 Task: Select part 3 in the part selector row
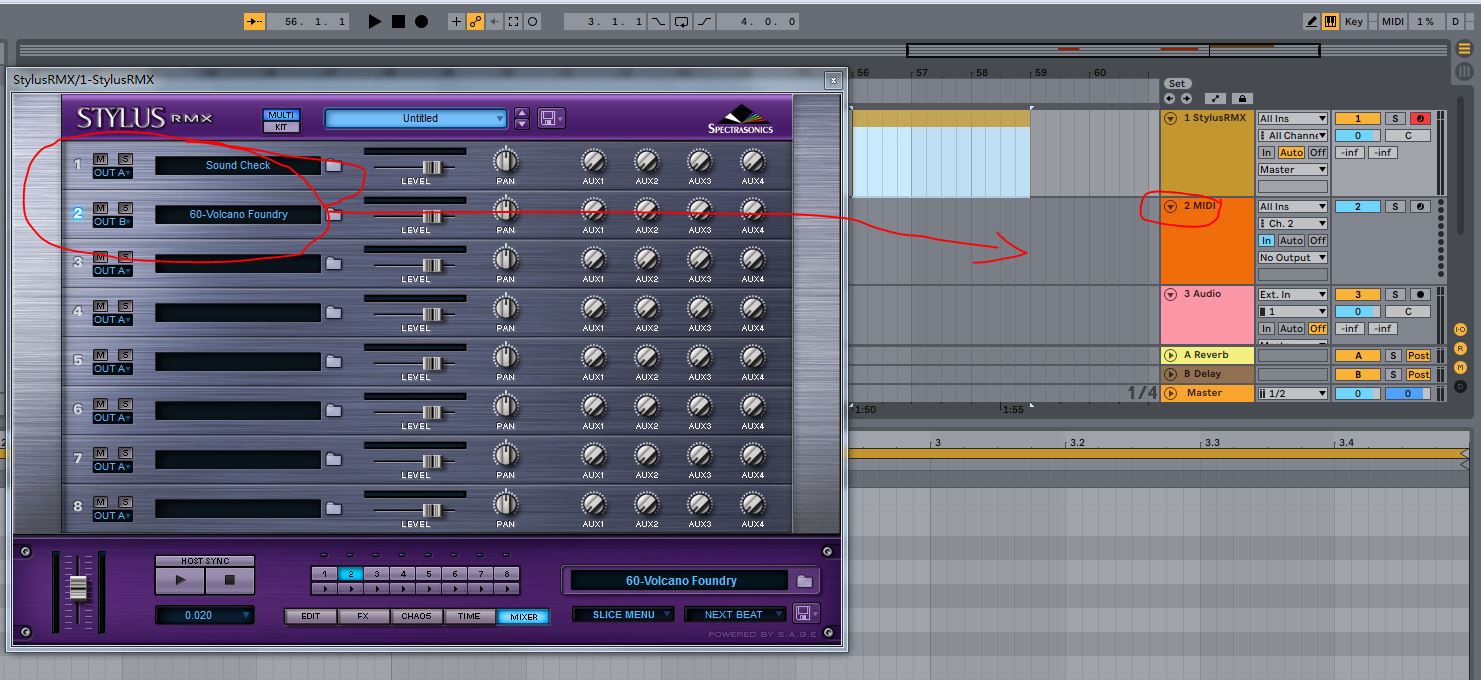point(377,574)
